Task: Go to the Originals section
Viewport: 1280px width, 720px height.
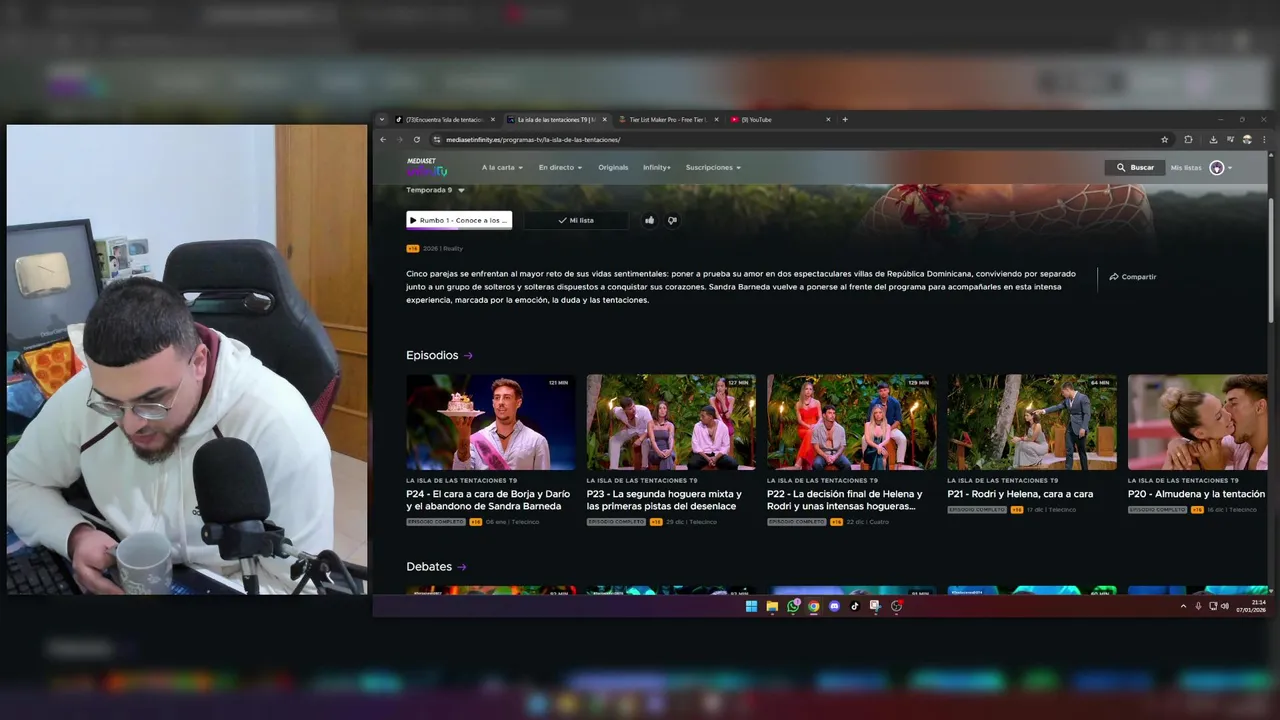Action: pos(613,168)
